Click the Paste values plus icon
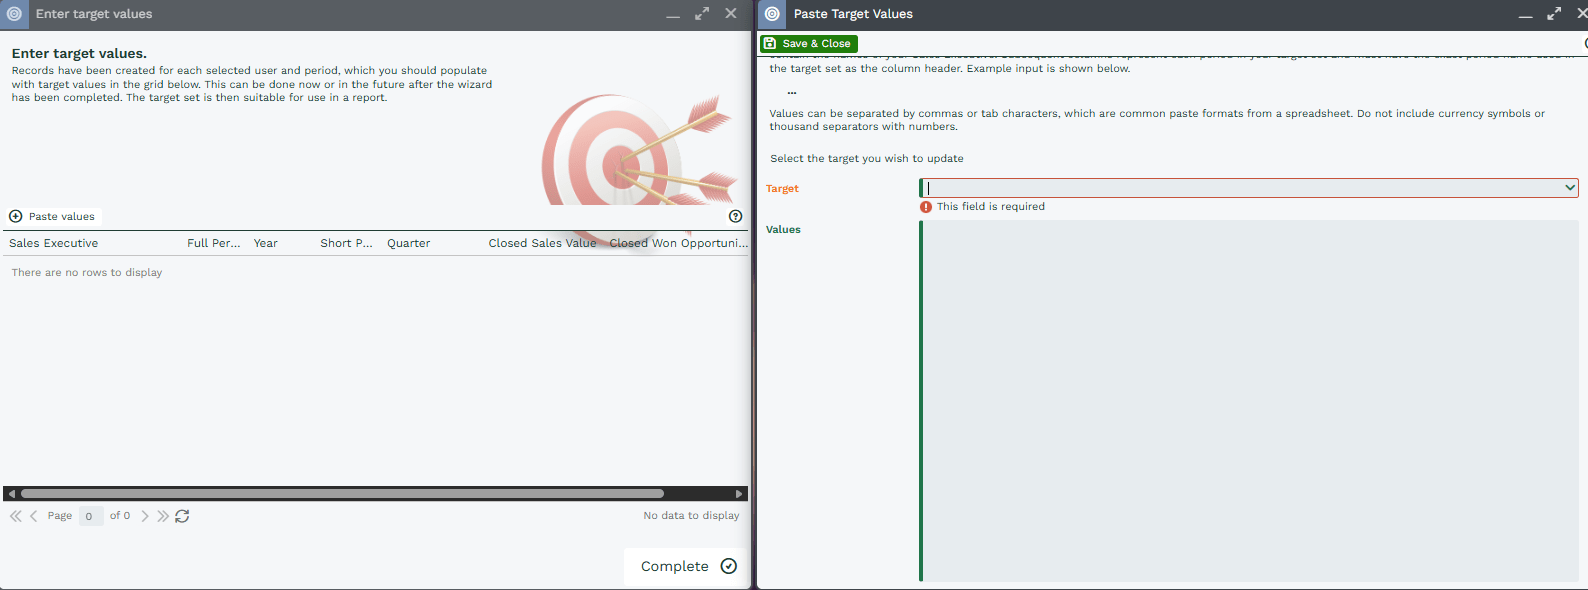 pos(16,216)
